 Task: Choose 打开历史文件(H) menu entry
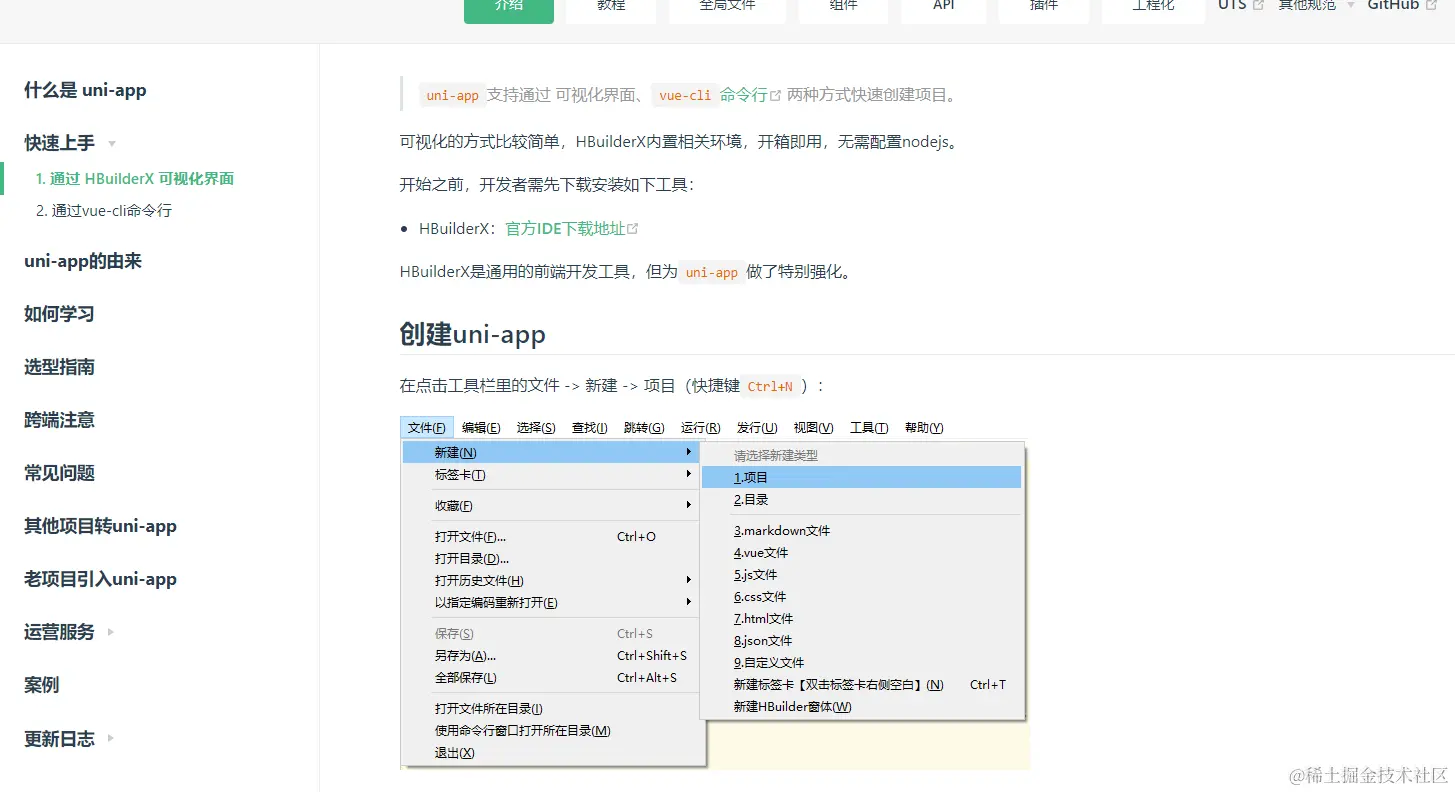(550, 581)
